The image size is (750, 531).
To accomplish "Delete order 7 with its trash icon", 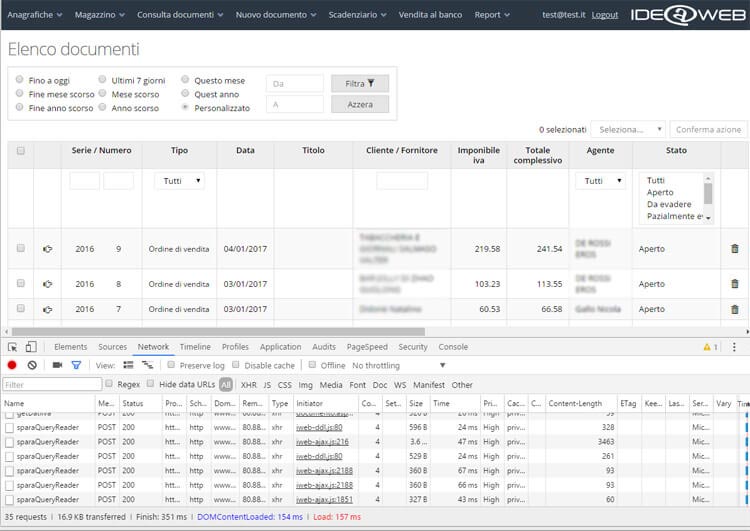I will coord(735,309).
